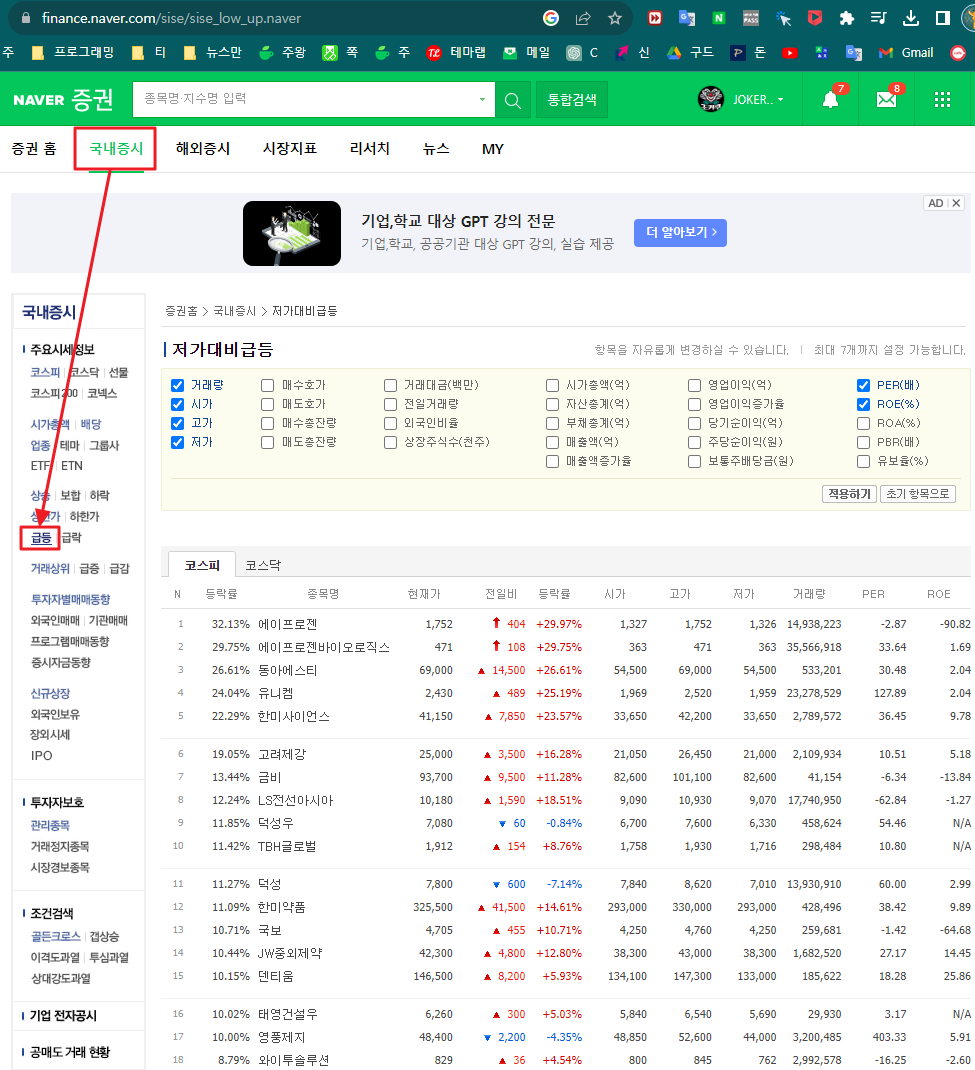
Task: Open the JOKER account dropdown arrow
Action: point(781,100)
